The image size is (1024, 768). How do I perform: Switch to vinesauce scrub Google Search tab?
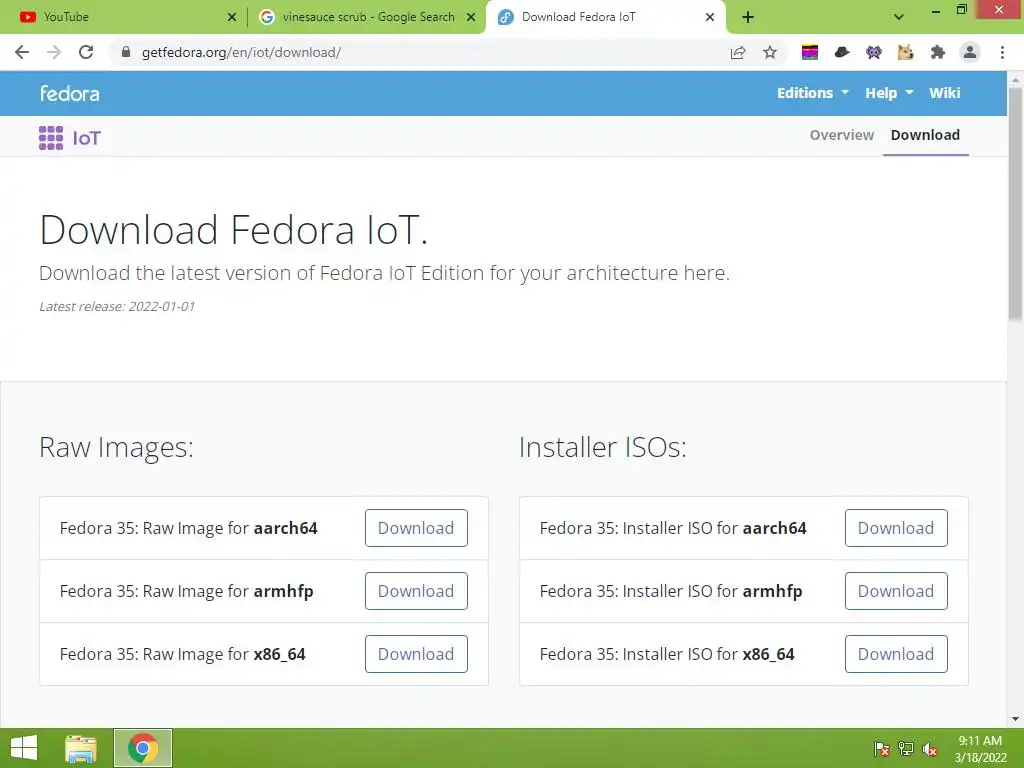pos(368,17)
